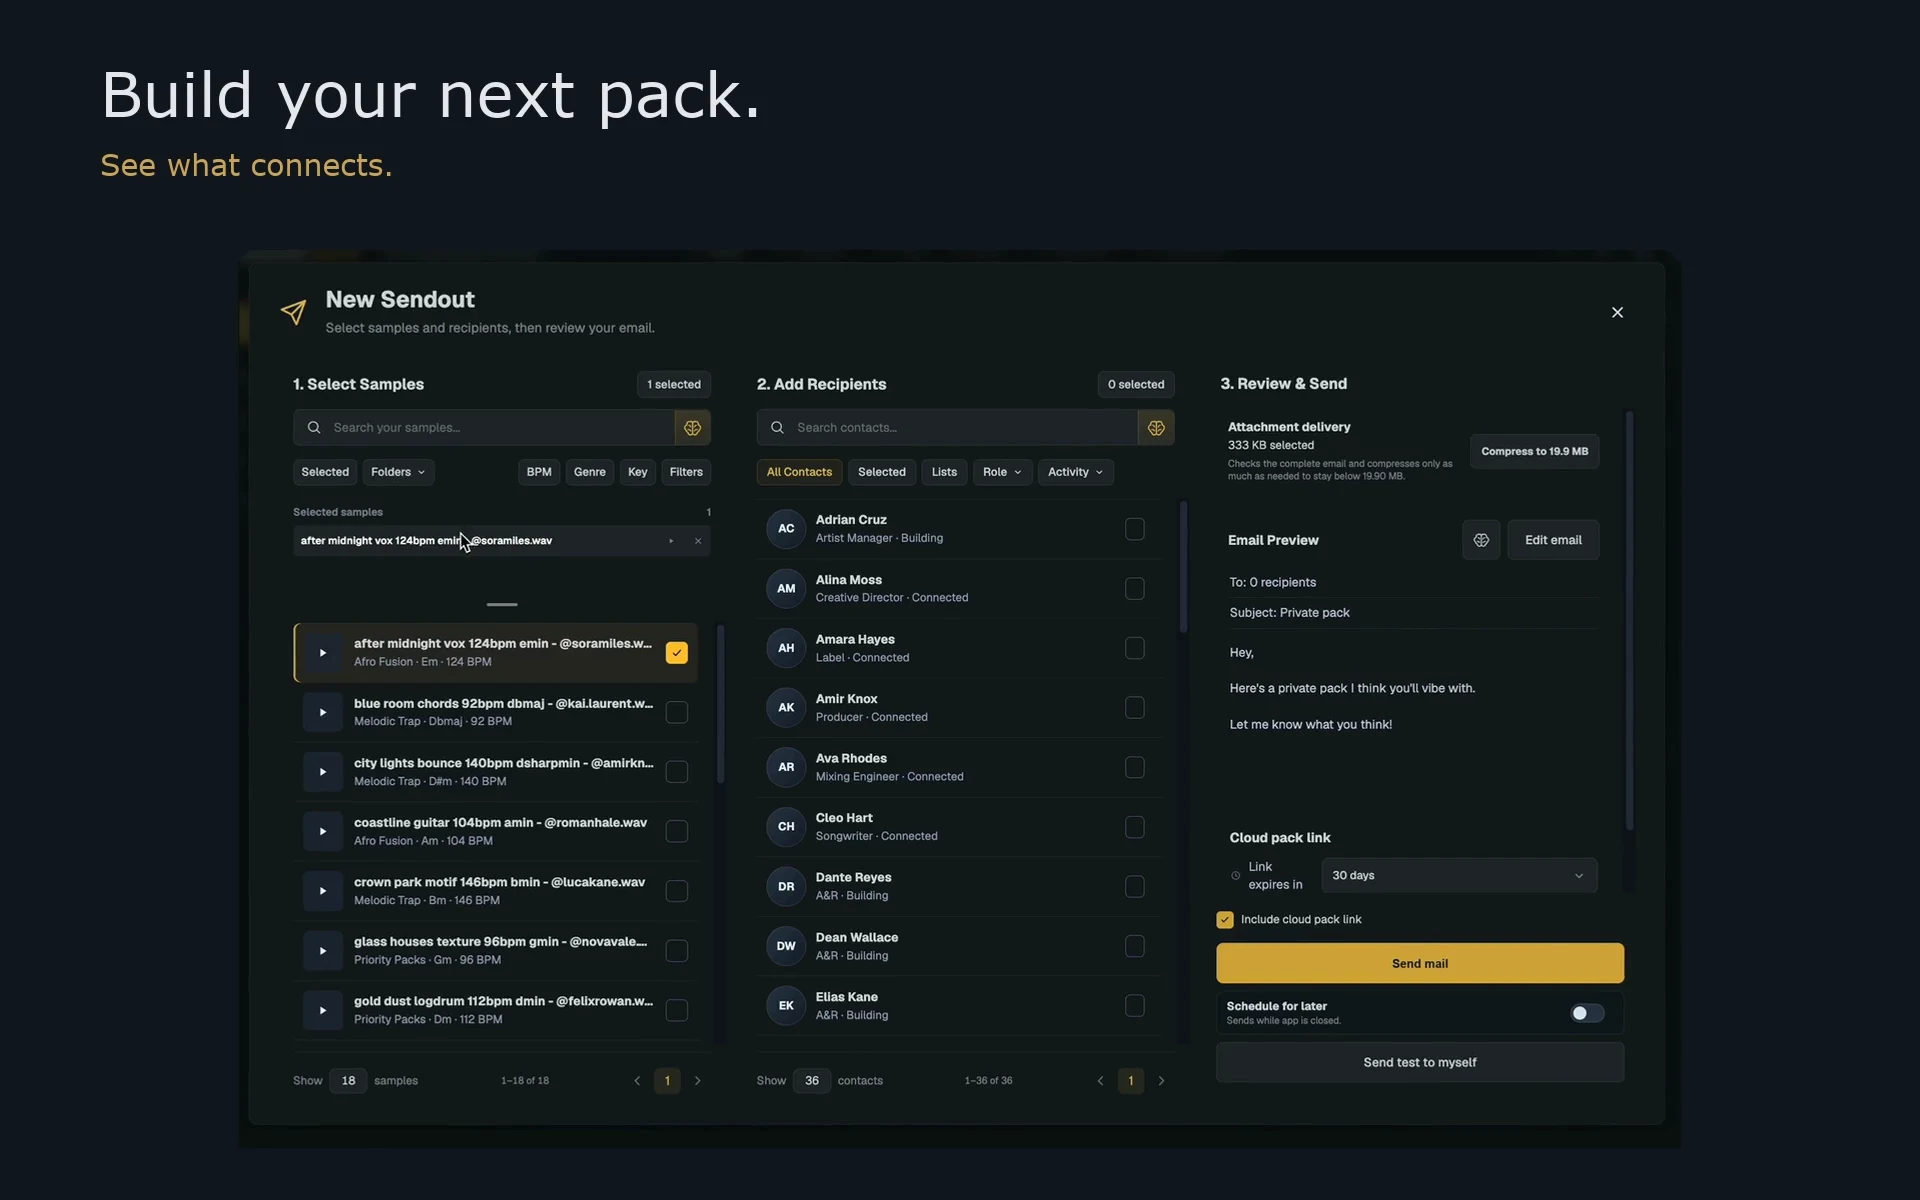Preview selected sample with small play arrow
The width and height of the screenshot is (1920, 1200).
pyautogui.click(x=671, y=541)
